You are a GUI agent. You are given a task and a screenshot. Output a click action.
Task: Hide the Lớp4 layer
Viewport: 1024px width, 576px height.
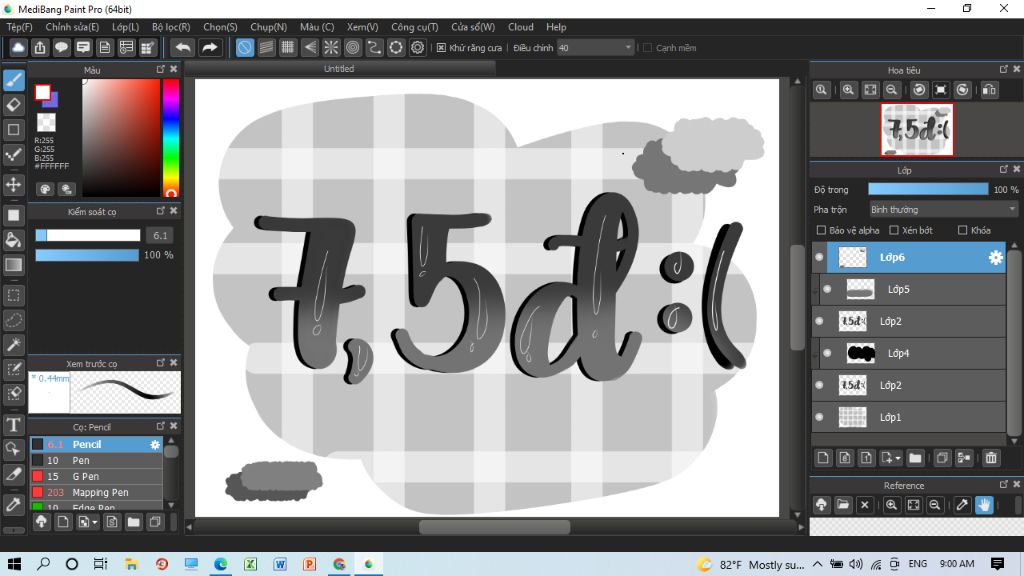pos(827,353)
